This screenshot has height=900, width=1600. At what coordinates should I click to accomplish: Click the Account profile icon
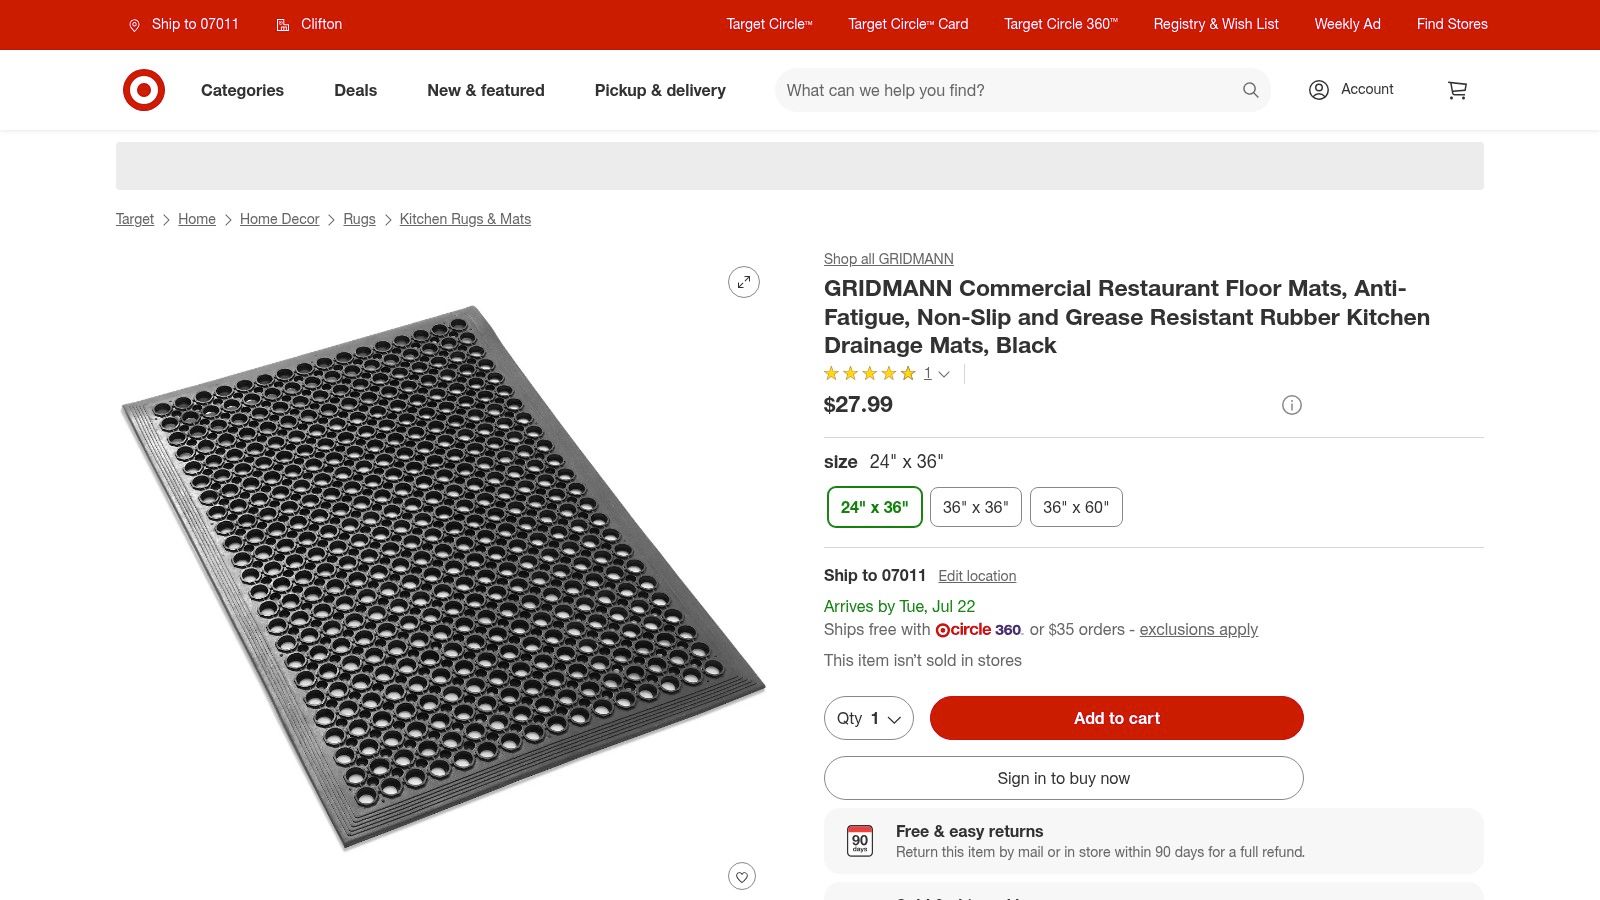(x=1319, y=90)
